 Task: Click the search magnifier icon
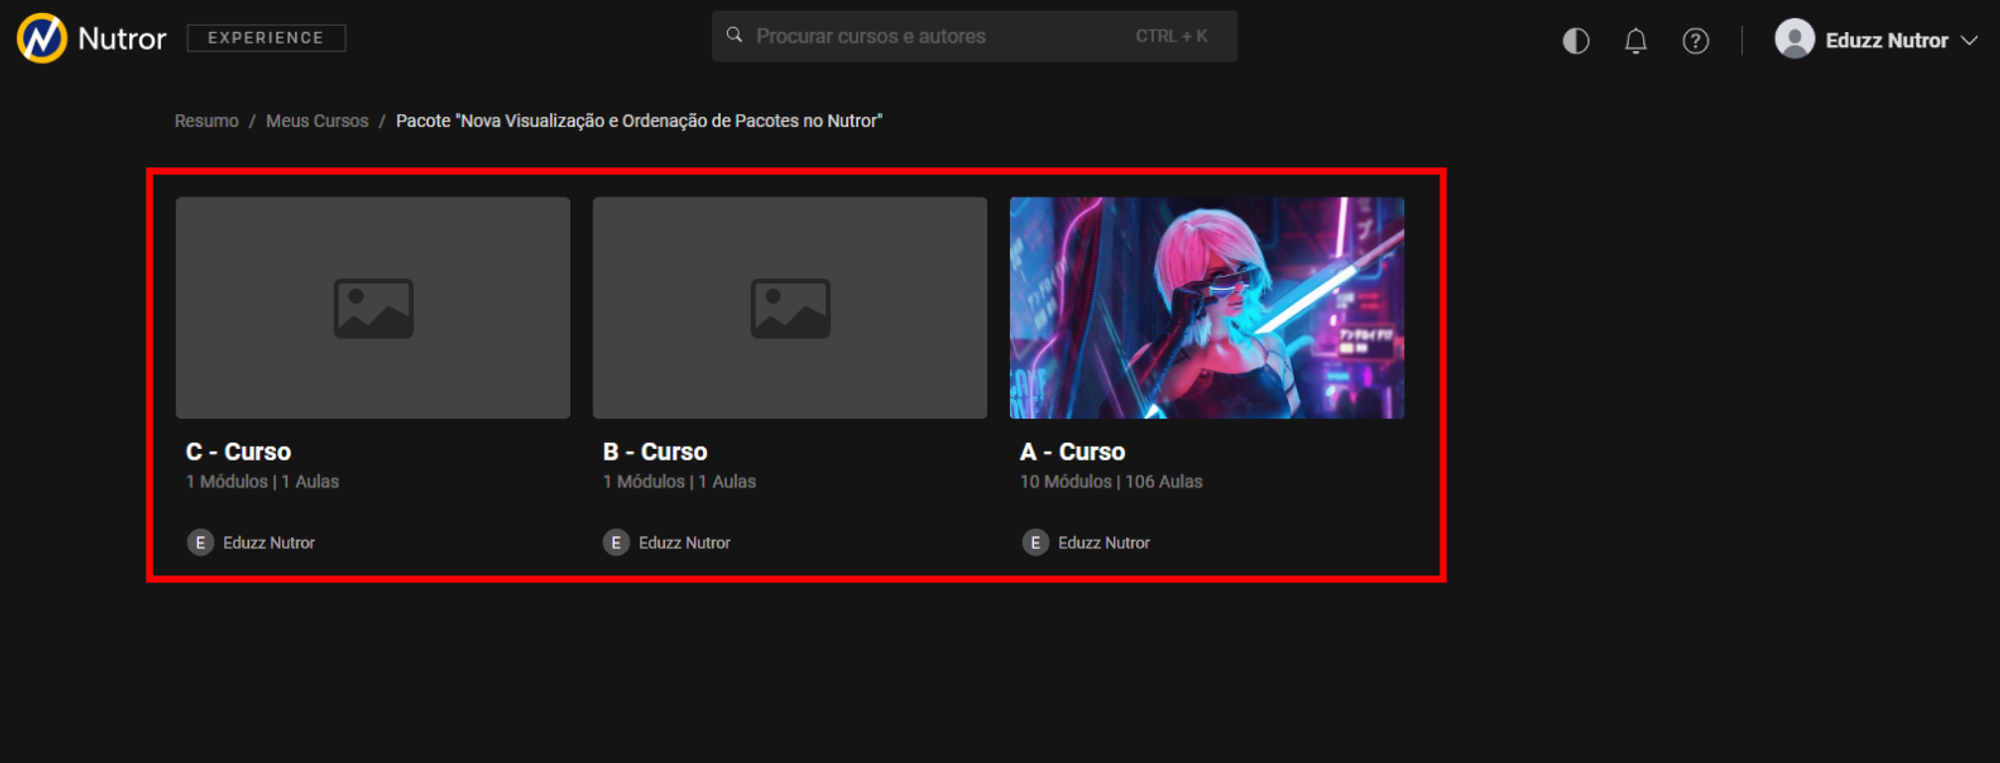coord(734,36)
